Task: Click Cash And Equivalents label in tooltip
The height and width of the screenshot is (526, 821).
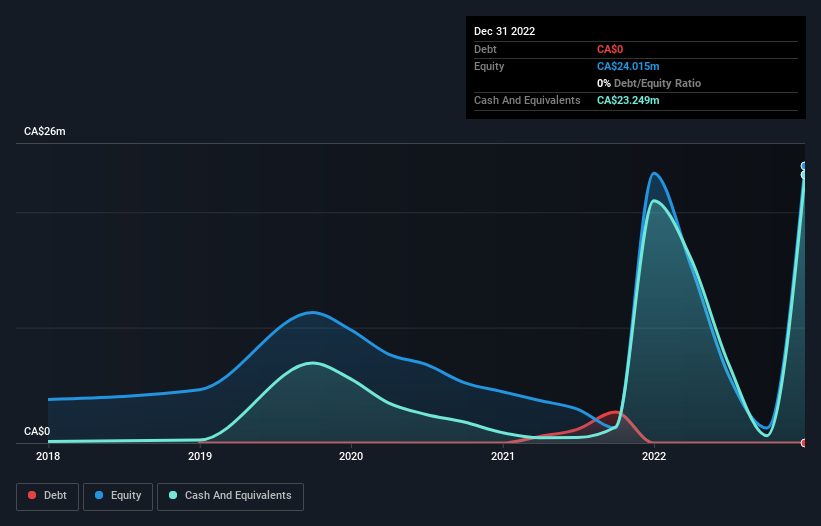Action: 527,100
